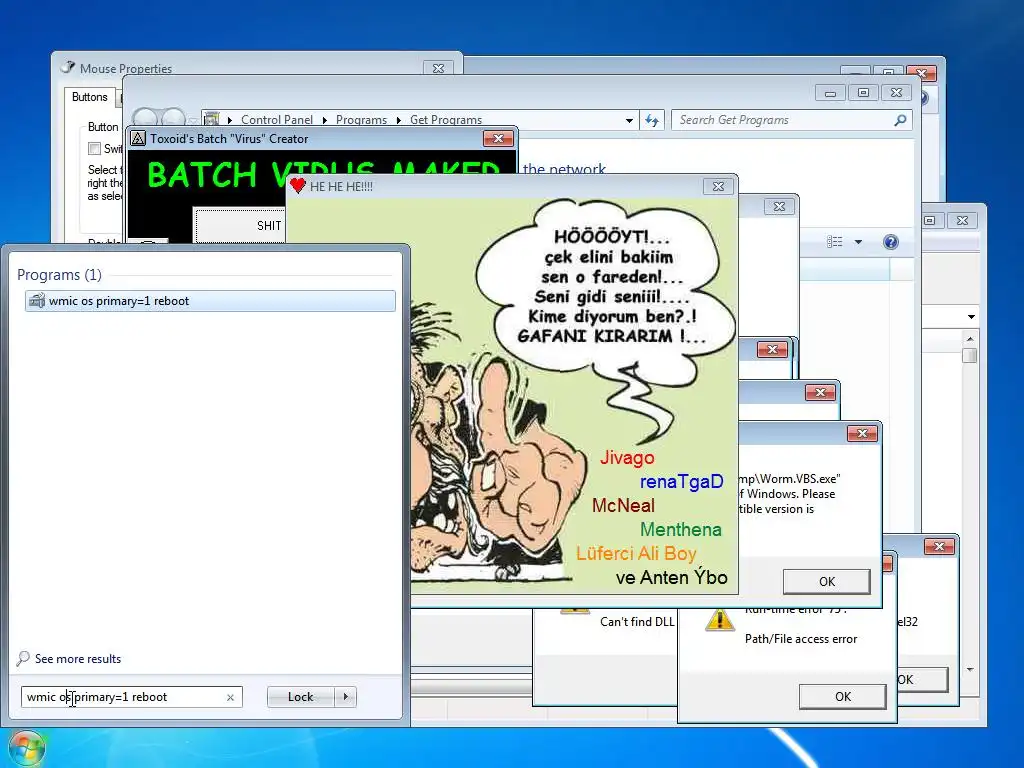Open the address bar history dropdown

[629, 120]
